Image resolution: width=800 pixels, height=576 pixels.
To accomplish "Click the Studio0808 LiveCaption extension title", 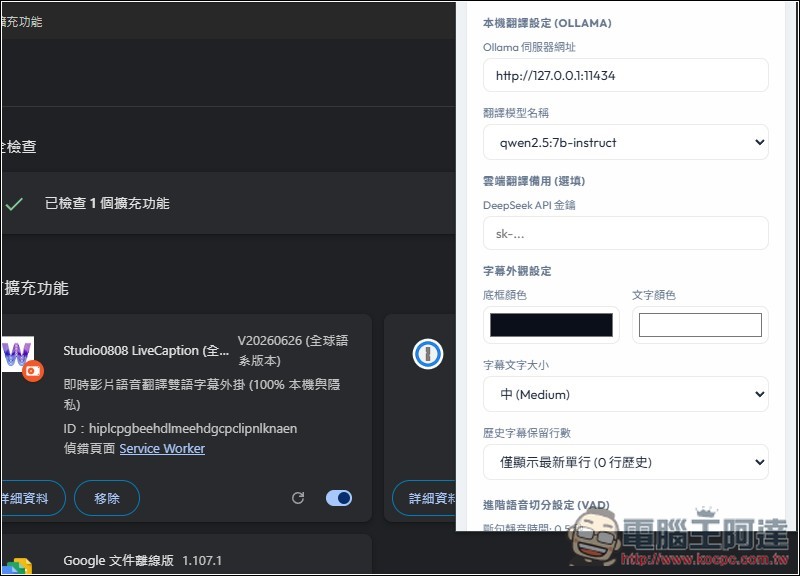I will [146, 351].
